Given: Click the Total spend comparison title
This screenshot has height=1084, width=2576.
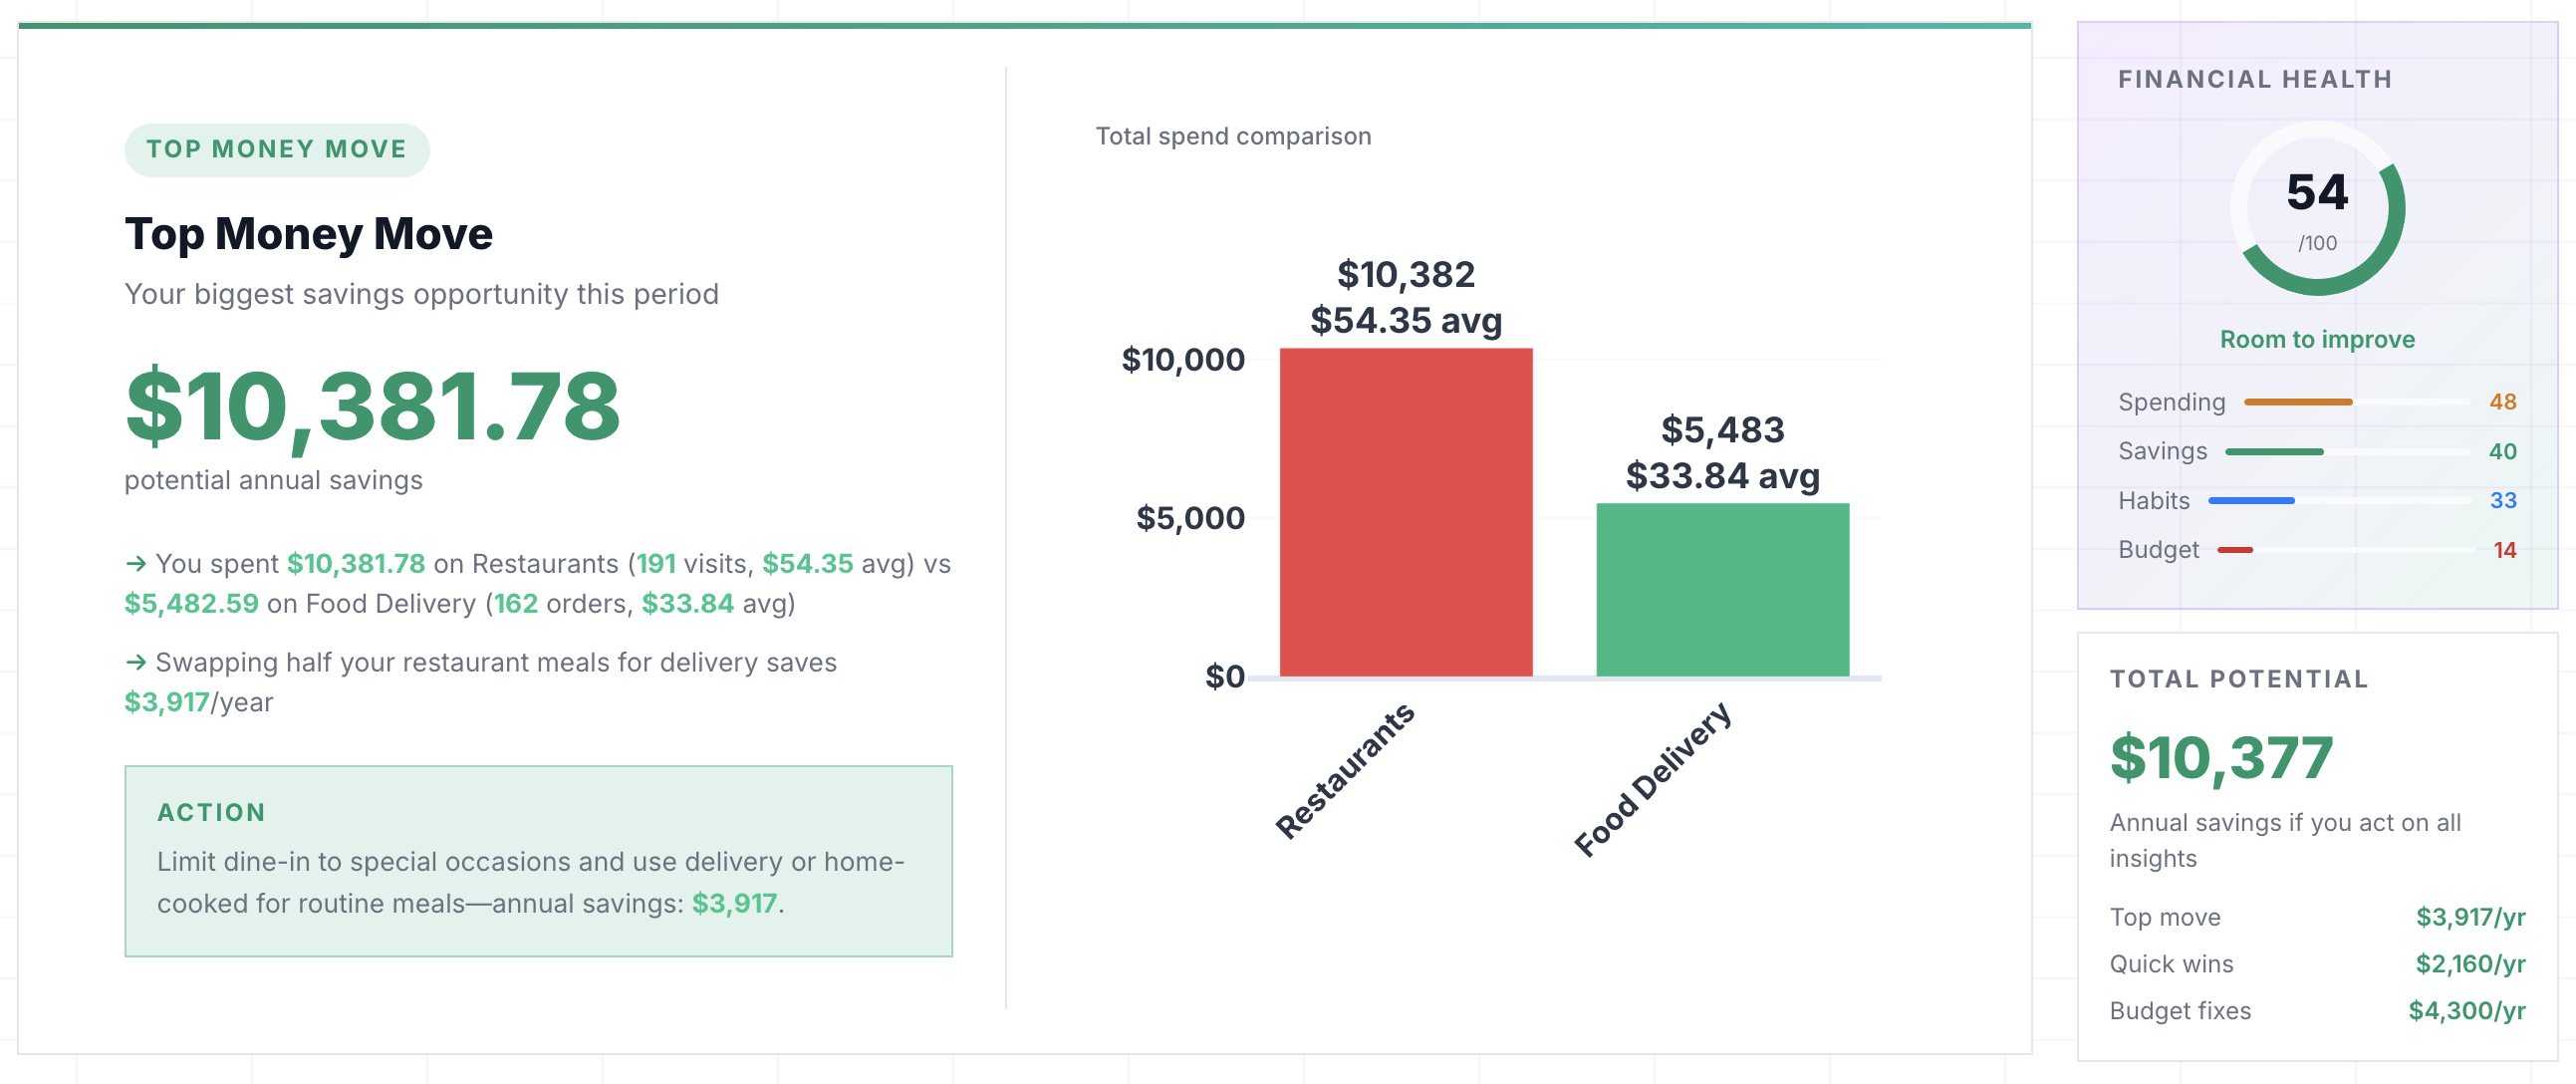Looking at the screenshot, I should (x=1233, y=136).
